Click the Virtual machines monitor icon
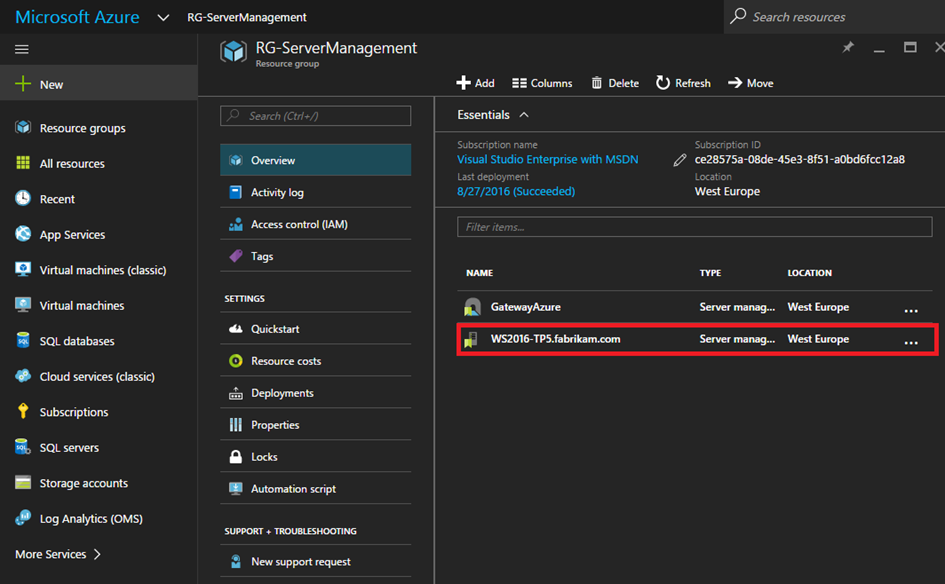 [23, 305]
